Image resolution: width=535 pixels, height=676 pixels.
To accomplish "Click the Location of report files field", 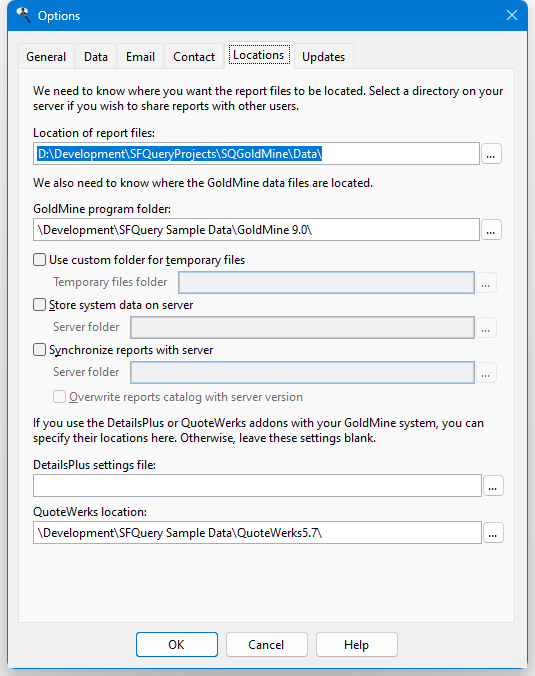I will 257,154.
